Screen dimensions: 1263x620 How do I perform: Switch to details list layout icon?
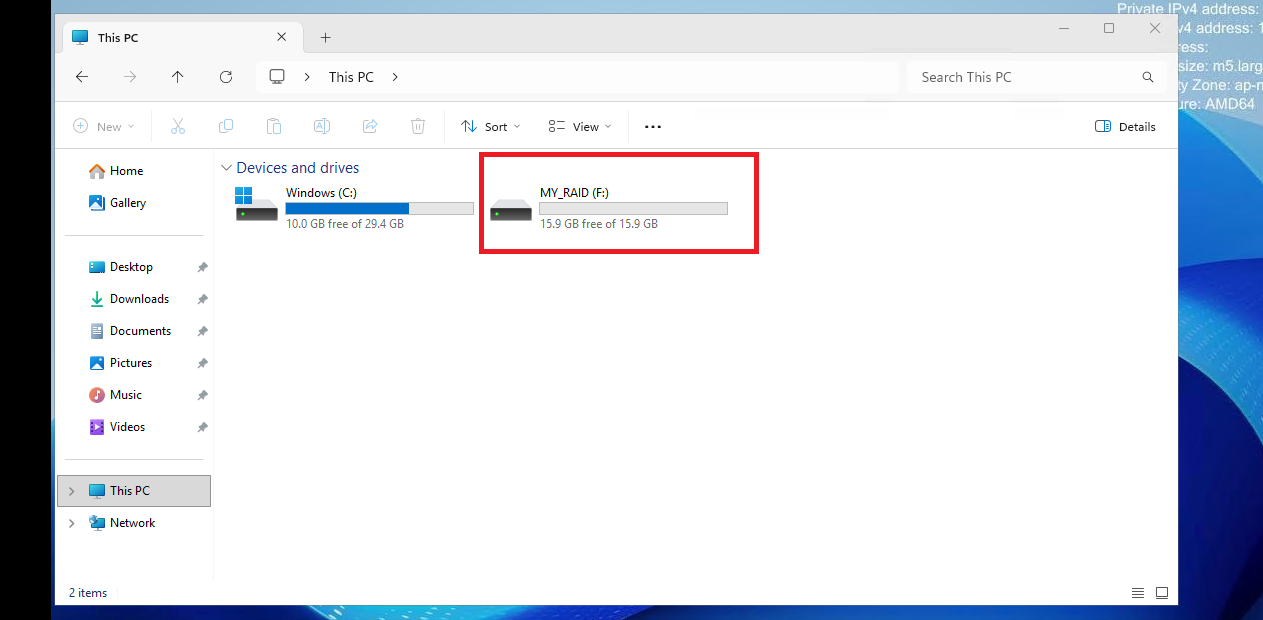click(x=1138, y=593)
